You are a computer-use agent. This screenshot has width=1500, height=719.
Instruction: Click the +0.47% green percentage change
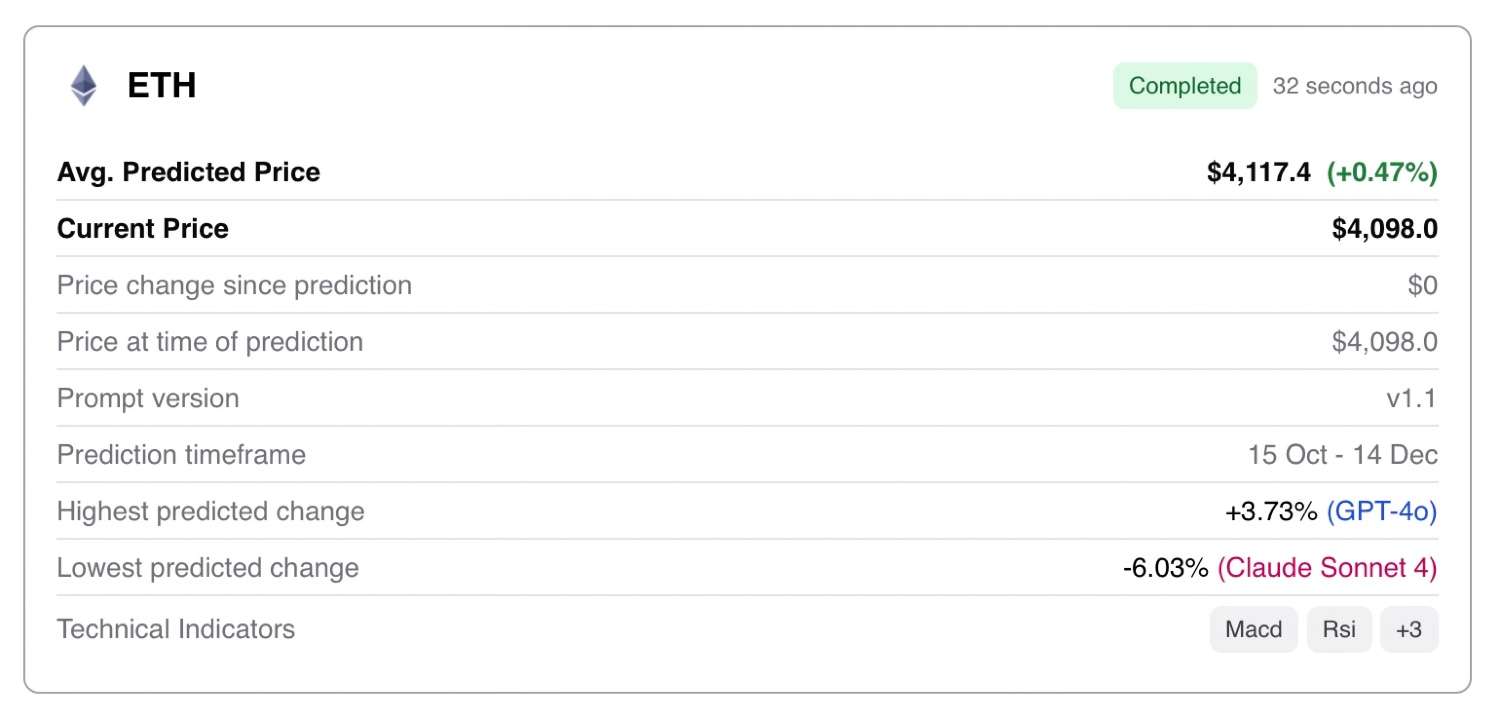point(1381,172)
